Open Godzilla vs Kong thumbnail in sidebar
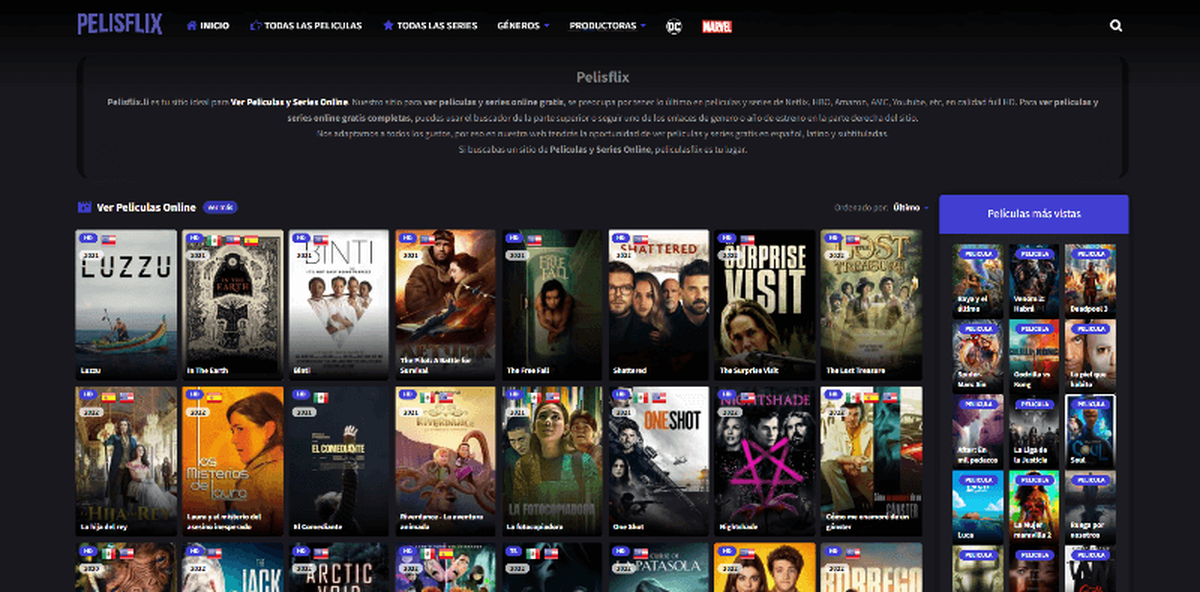1200x592 pixels. 1034,356
